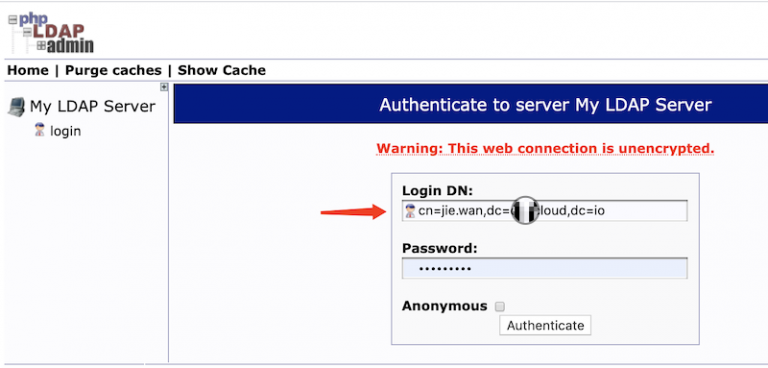This screenshot has width=768, height=368.
Task: Expand the plus node next to admin in the logo
Action: [41, 46]
